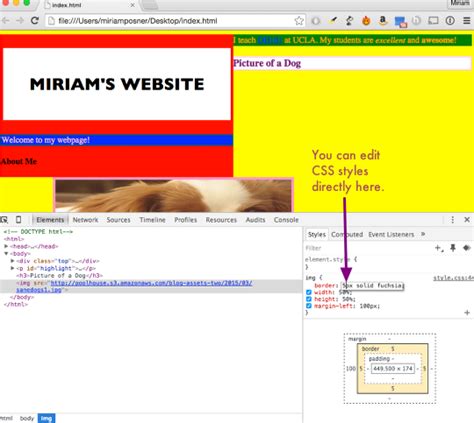Expand the p id highlight node
The image size is (474, 423).
(13, 268)
